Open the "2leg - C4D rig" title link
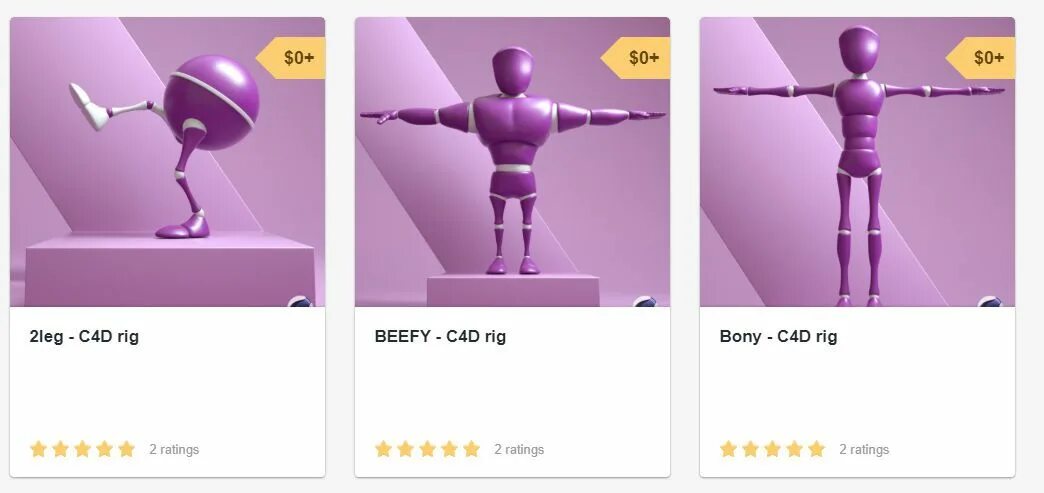Image resolution: width=1044 pixels, height=493 pixels. coord(85,336)
